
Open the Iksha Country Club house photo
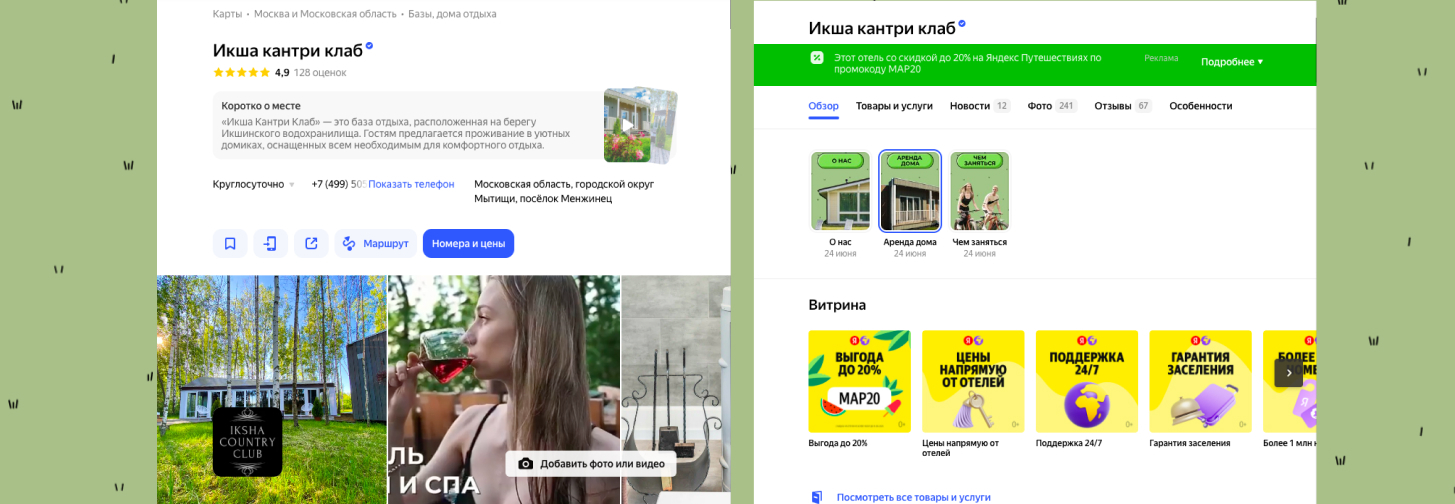(271, 390)
